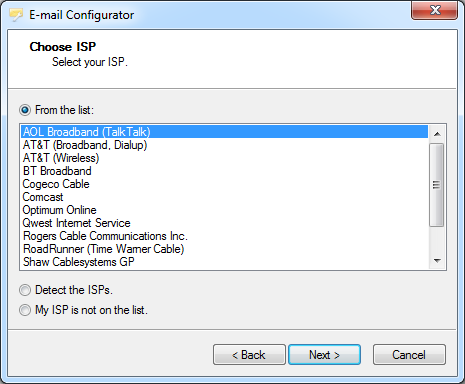Click the list scroll down arrow
This screenshot has width=465, height=384.
pyautogui.click(x=437, y=260)
